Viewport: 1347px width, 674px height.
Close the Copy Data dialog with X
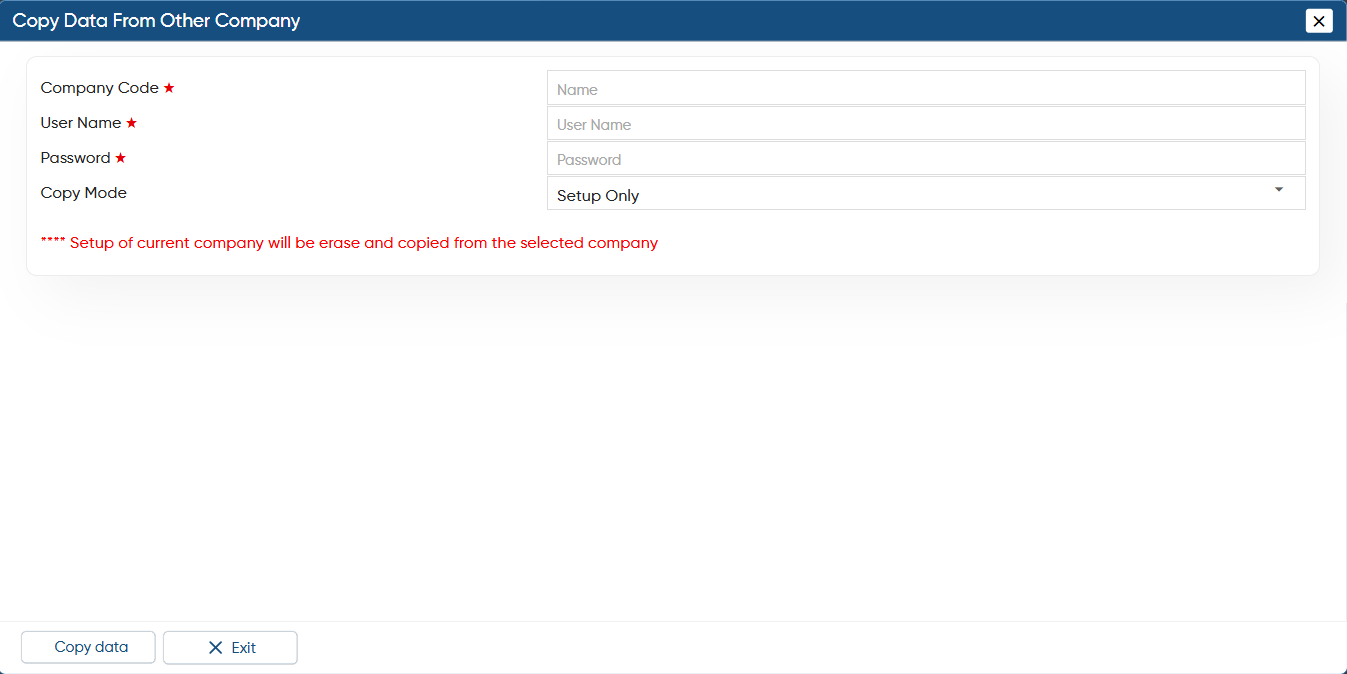click(x=1319, y=20)
